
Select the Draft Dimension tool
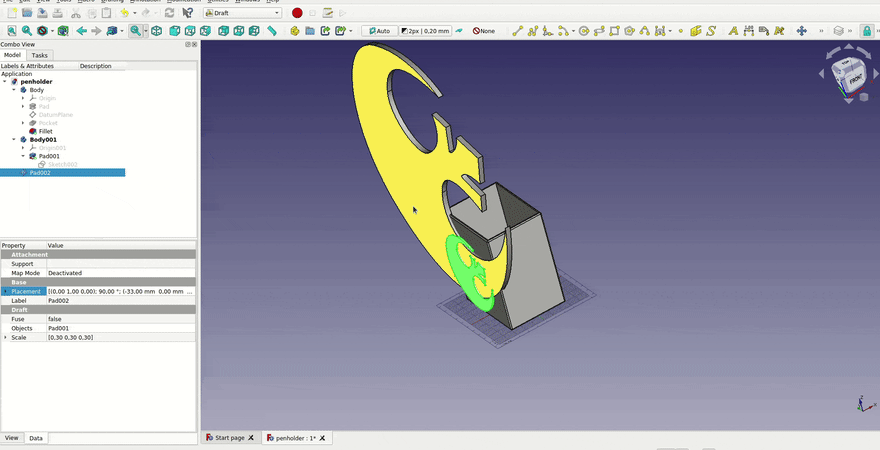pos(748,31)
